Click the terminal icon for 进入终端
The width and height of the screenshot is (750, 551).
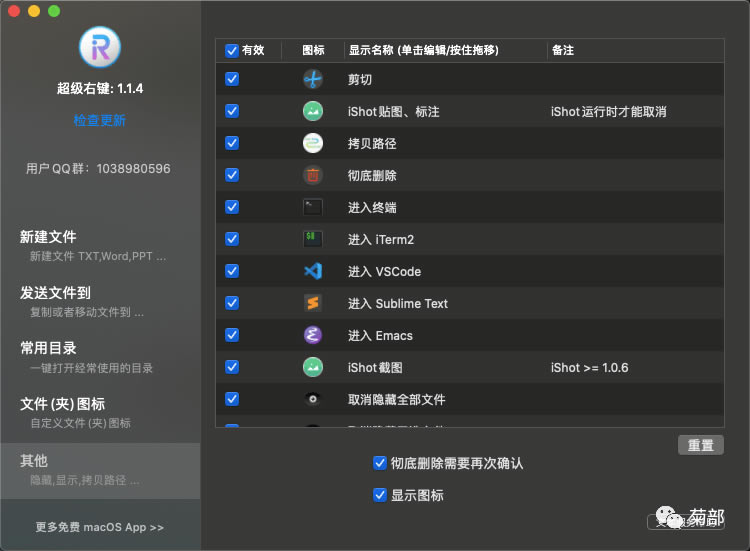click(x=313, y=208)
